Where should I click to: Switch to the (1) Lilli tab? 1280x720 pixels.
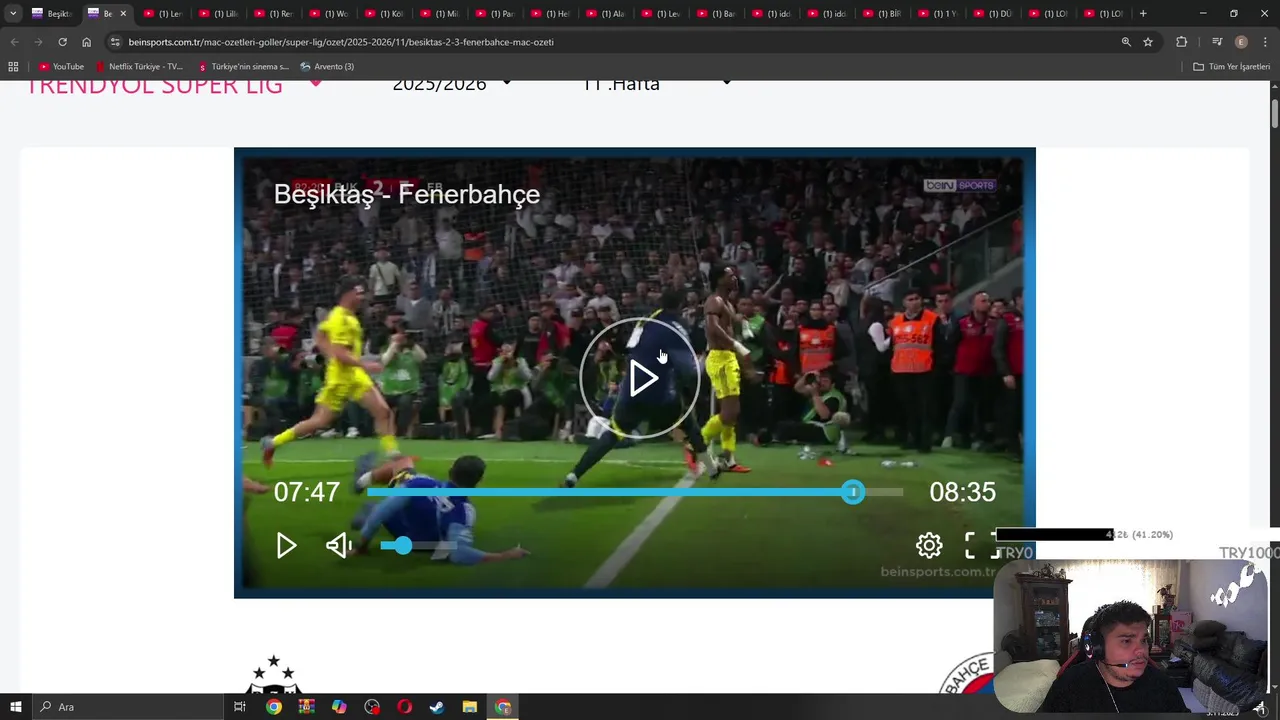pos(218,13)
